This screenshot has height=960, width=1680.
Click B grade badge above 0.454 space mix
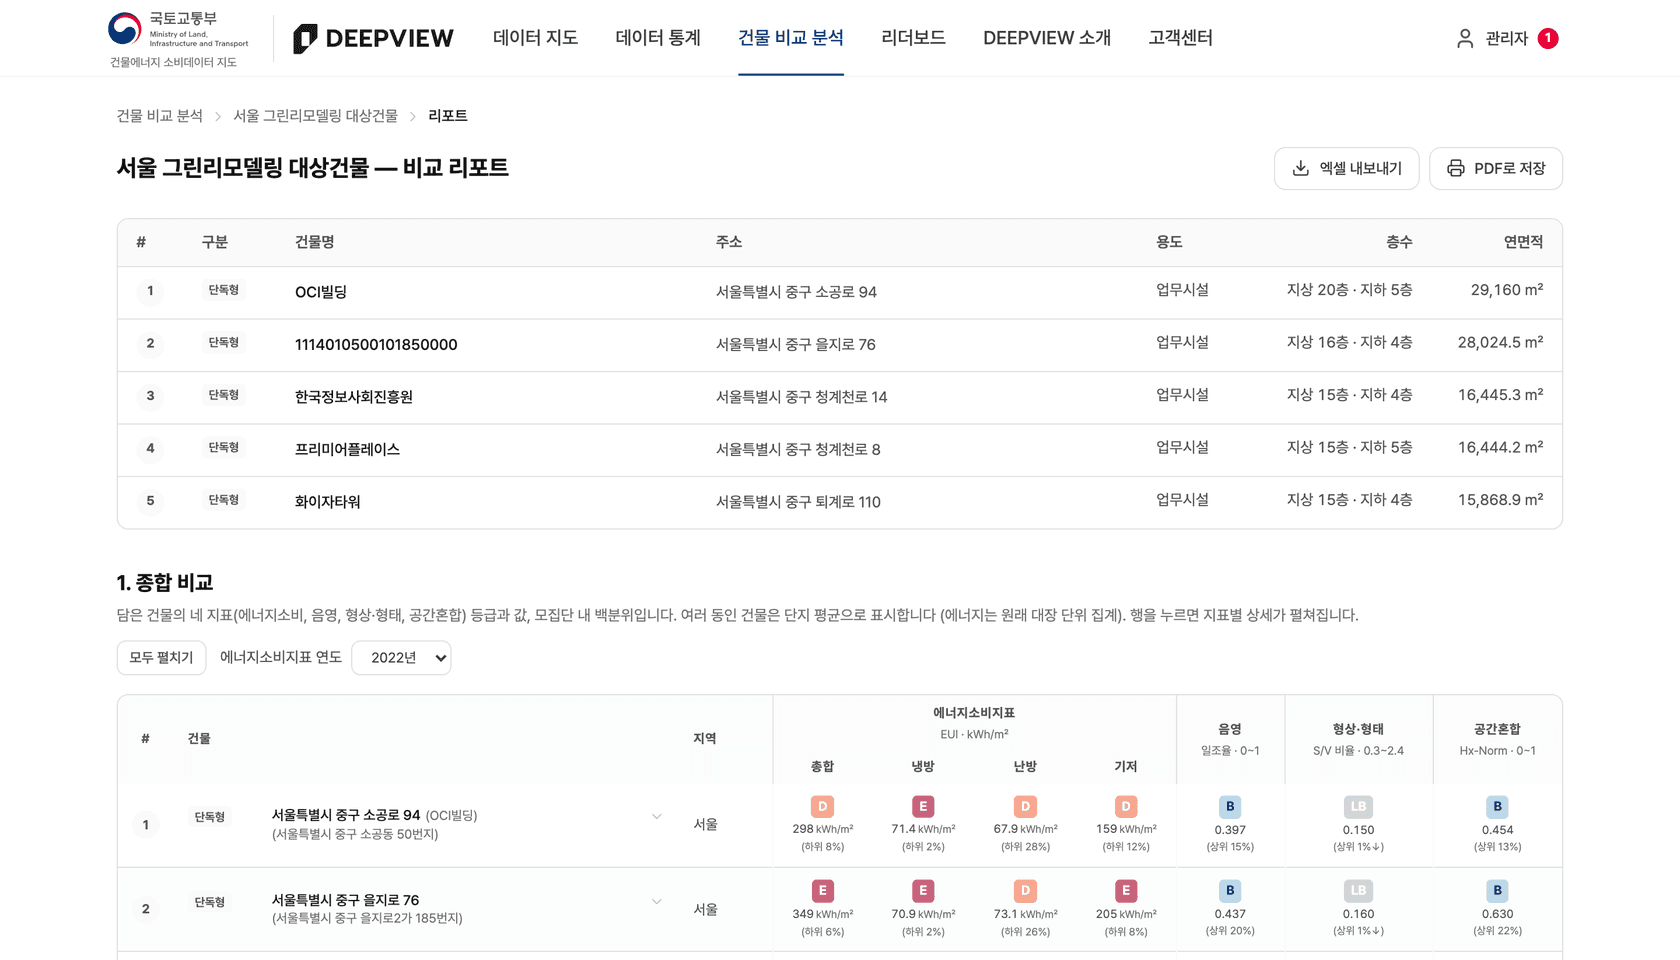[1497, 806]
